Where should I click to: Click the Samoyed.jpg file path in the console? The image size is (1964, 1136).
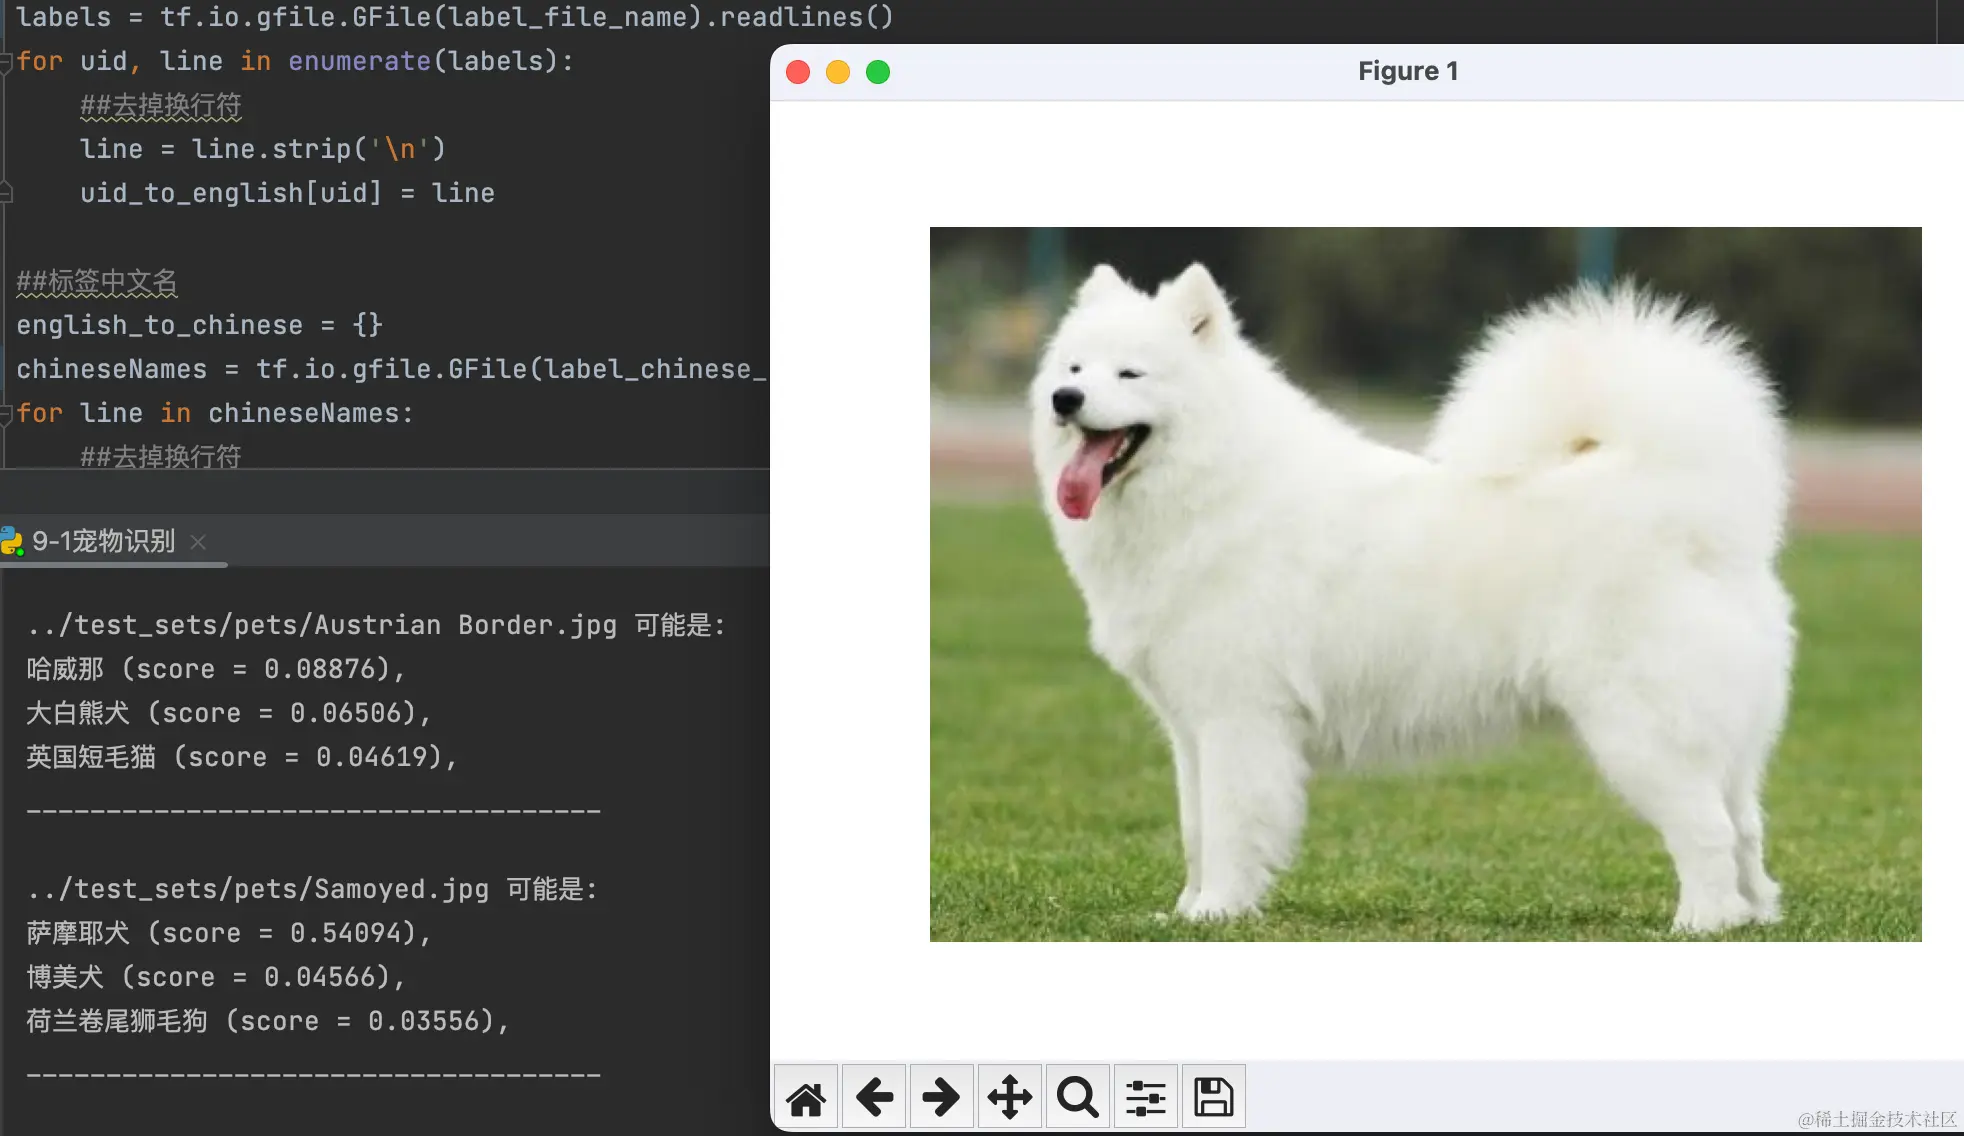tap(258, 889)
